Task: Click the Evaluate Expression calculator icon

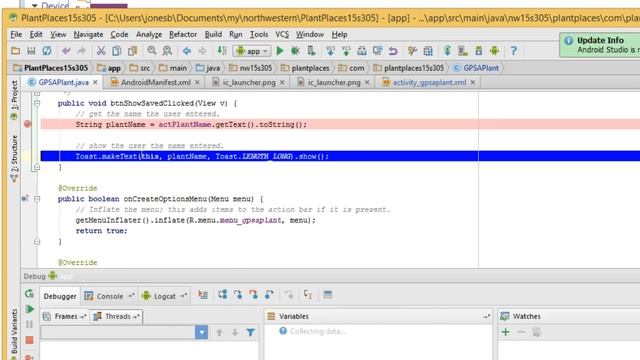Action: [x=327, y=295]
